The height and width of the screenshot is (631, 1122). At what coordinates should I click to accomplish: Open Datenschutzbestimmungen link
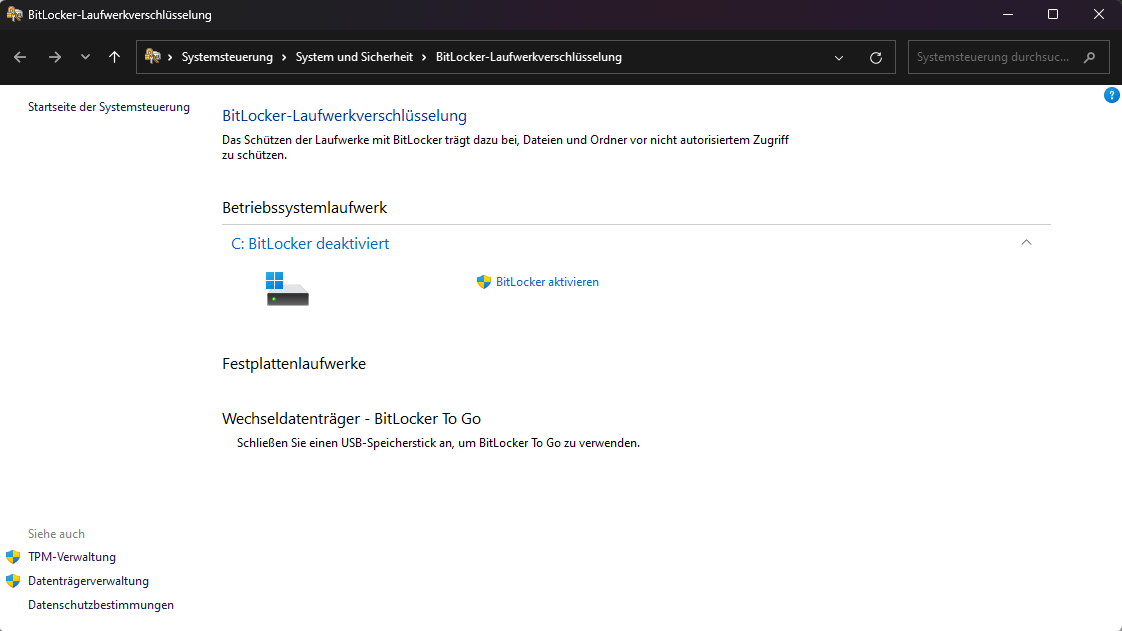(101, 605)
